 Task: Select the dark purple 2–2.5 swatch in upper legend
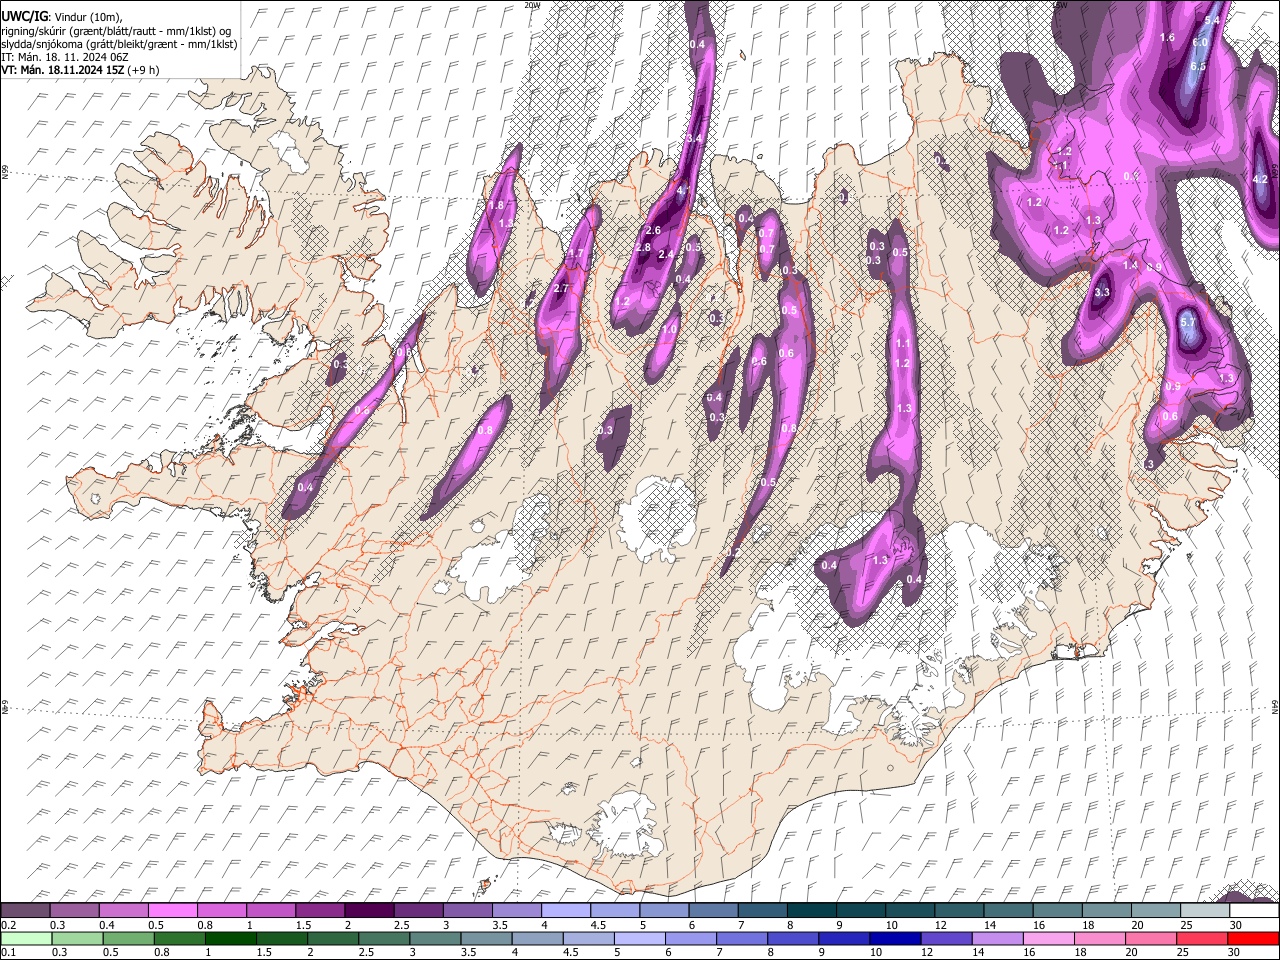pos(369,911)
